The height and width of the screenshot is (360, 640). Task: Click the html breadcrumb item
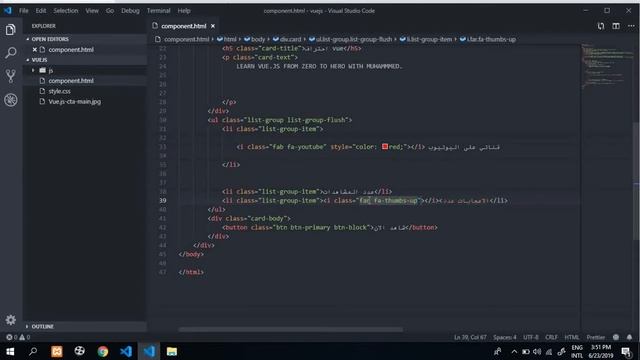pos(227,39)
